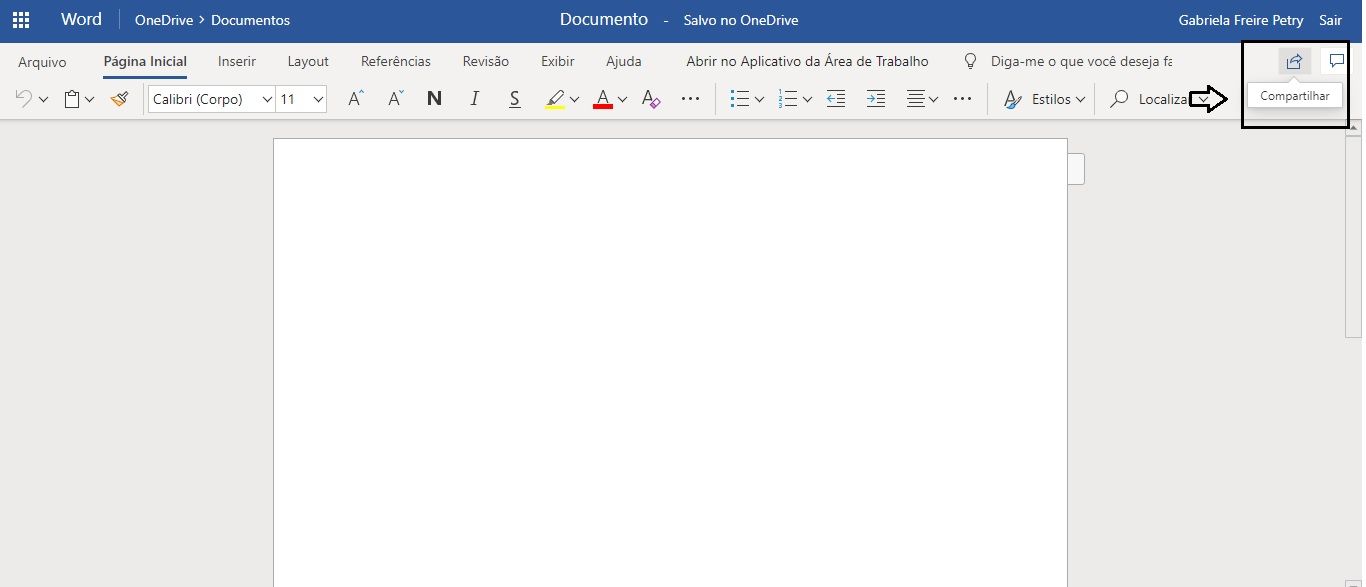This screenshot has height=587, width=1366.
Task: Open the Referências tab
Action: (396, 62)
